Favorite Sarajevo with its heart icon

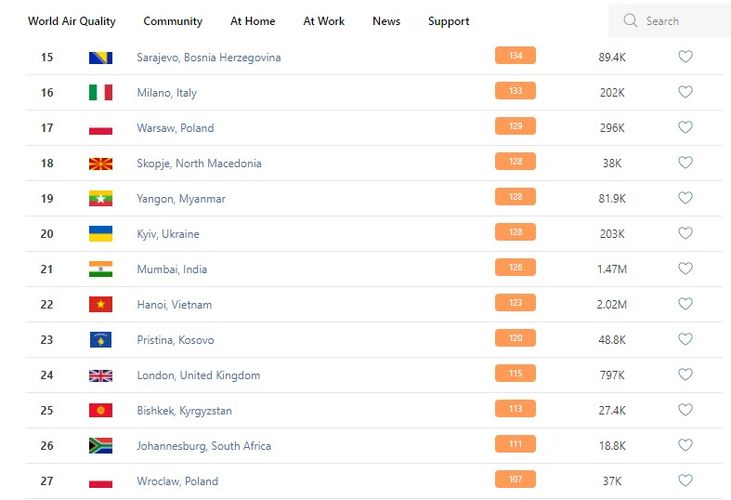pyautogui.click(x=685, y=57)
